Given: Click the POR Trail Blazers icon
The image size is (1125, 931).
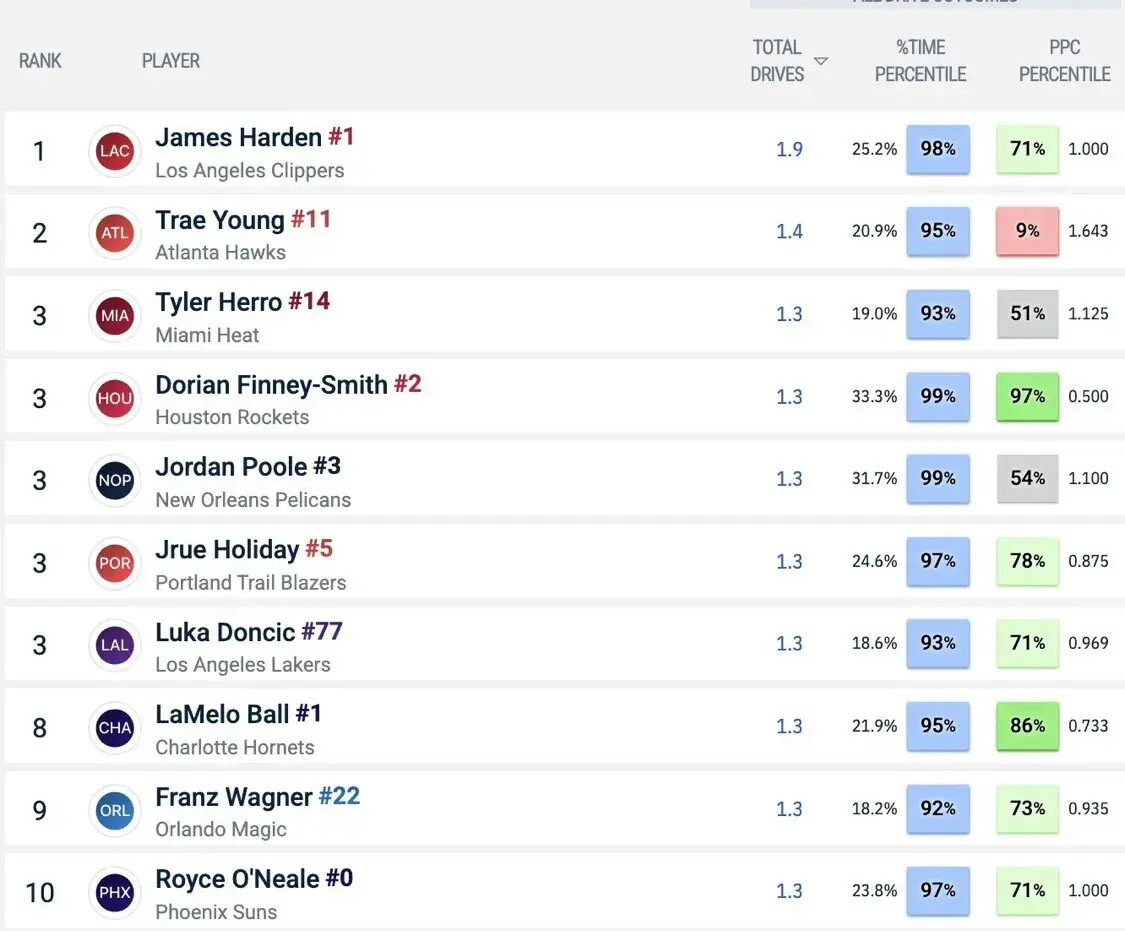Looking at the screenshot, I should click(x=115, y=563).
